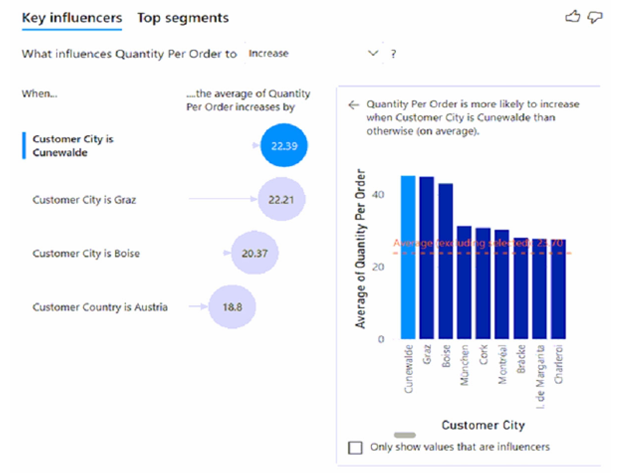
Task: Select Customer City is Graz row
Action: tap(84, 200)
